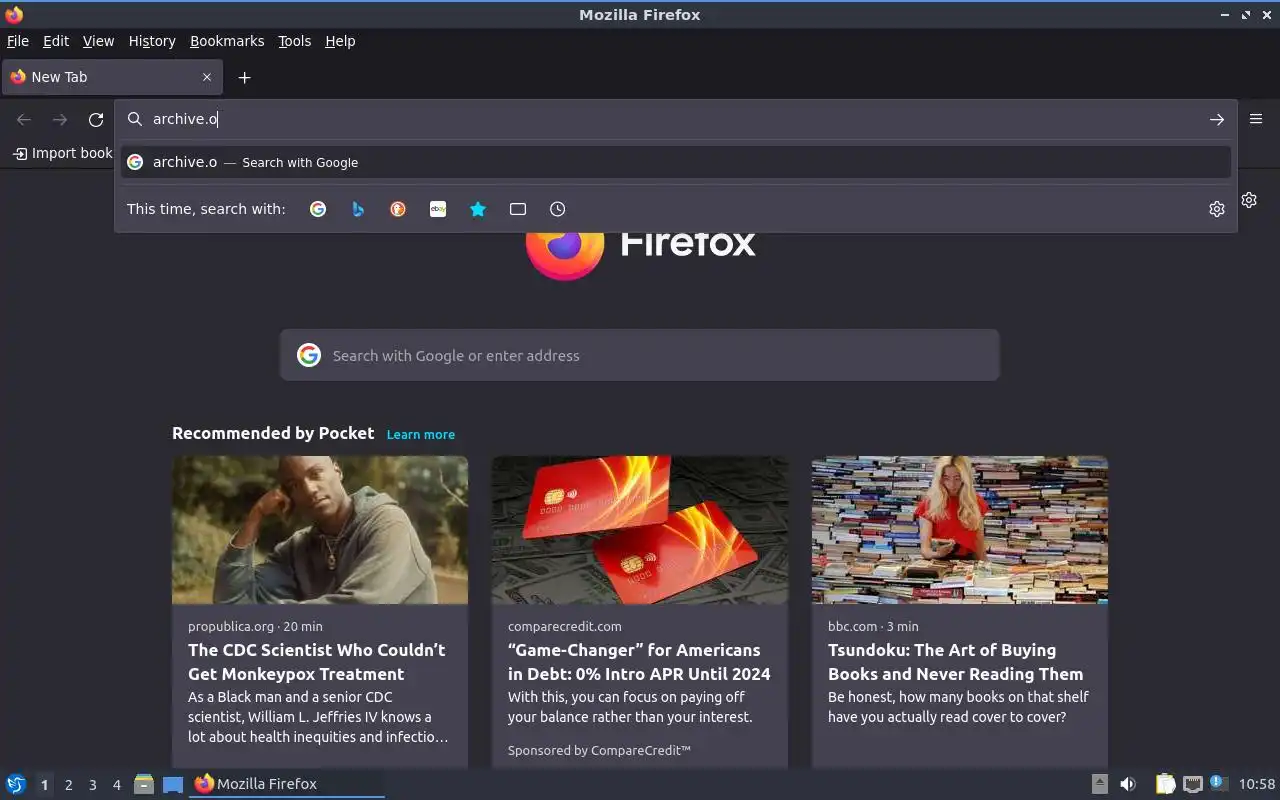This screenshot has width=1280, height=800.
Task: Open search settings gear in dropdown
Action: pos(1217,209)
